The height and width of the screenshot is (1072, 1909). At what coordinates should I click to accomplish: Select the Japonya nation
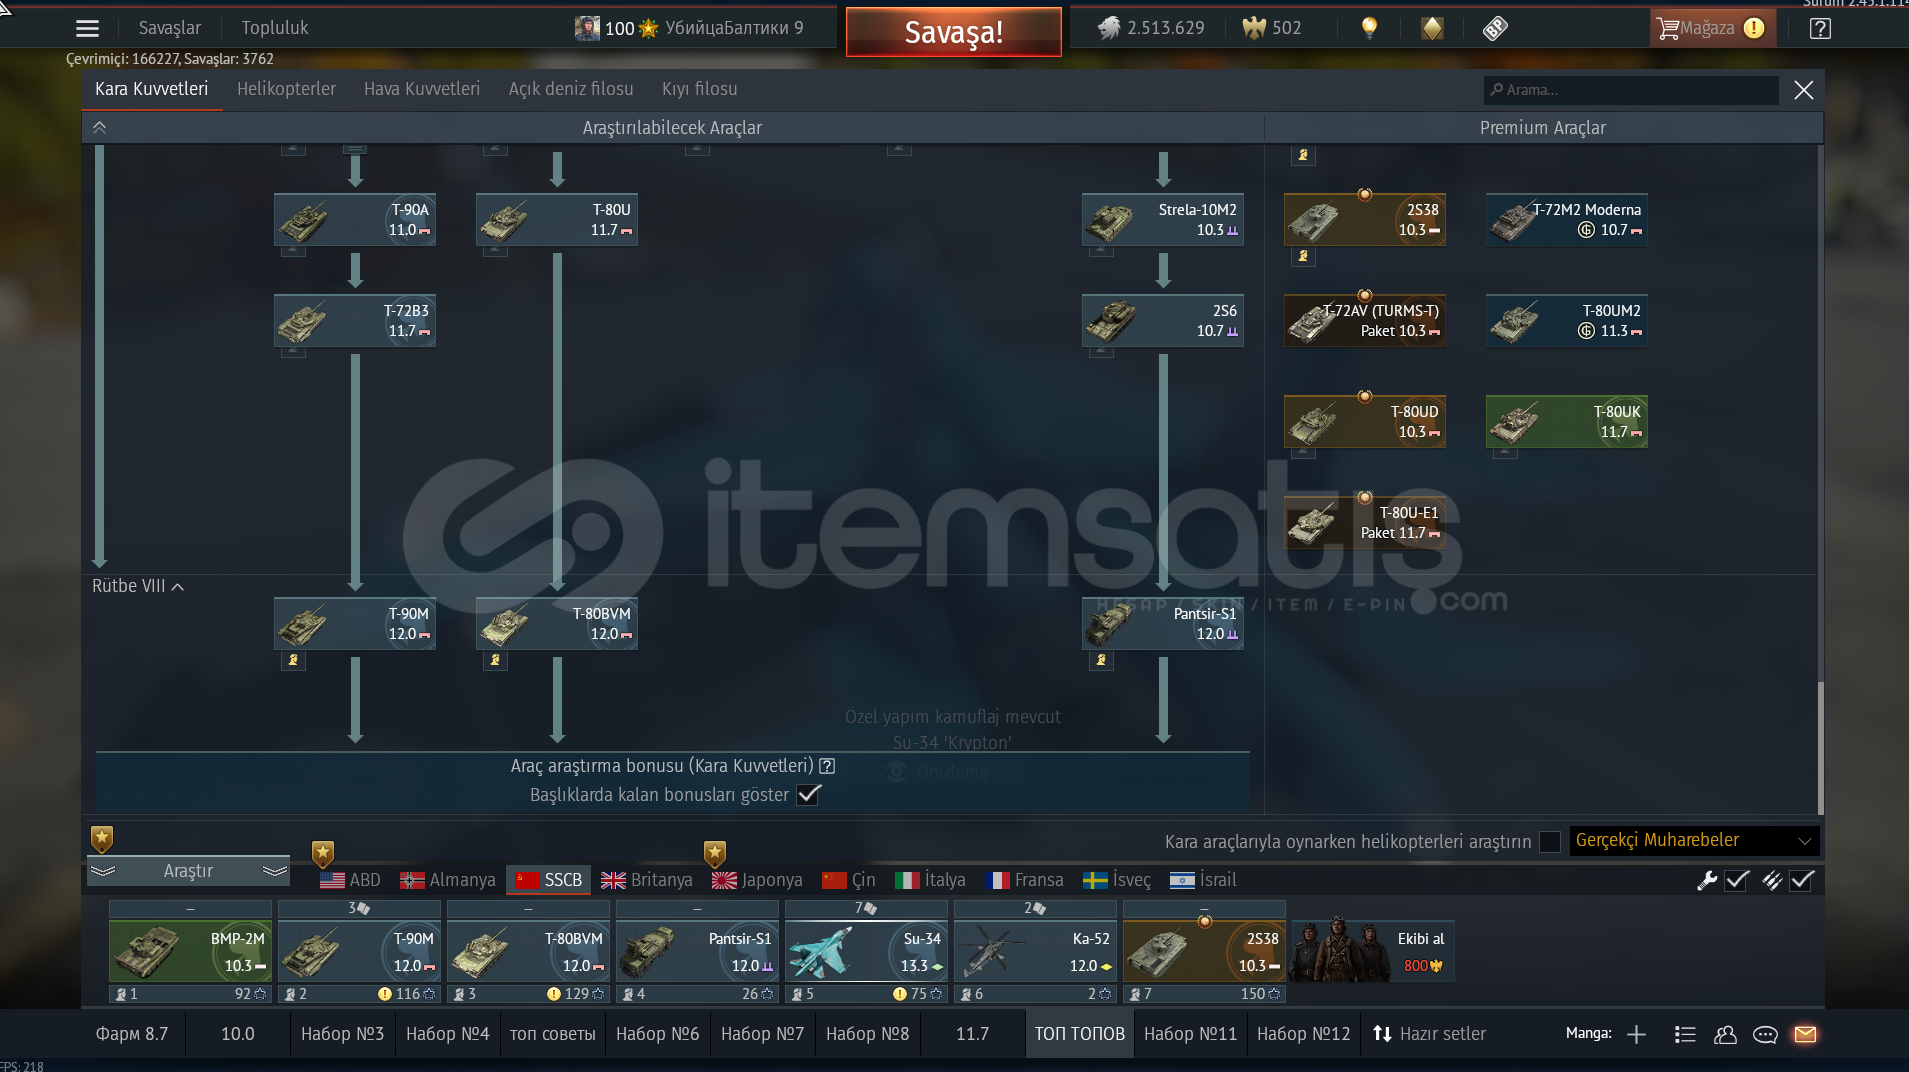point(757,880)
